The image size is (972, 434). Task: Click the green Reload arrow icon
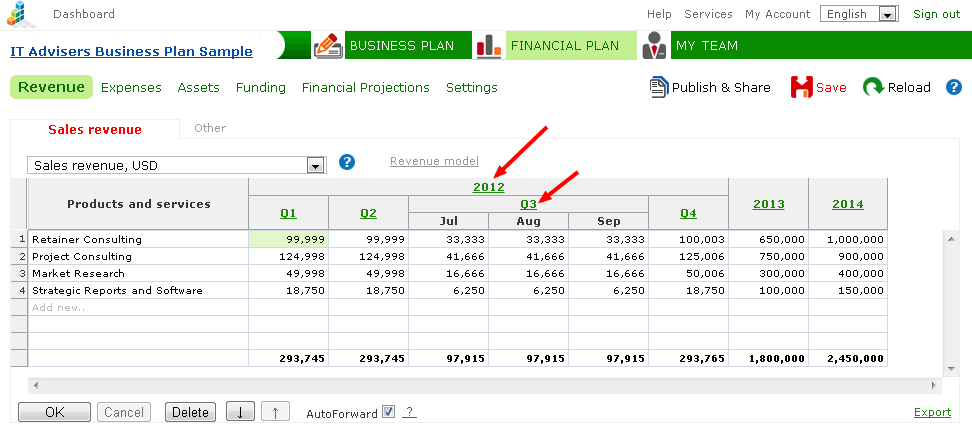873,87
